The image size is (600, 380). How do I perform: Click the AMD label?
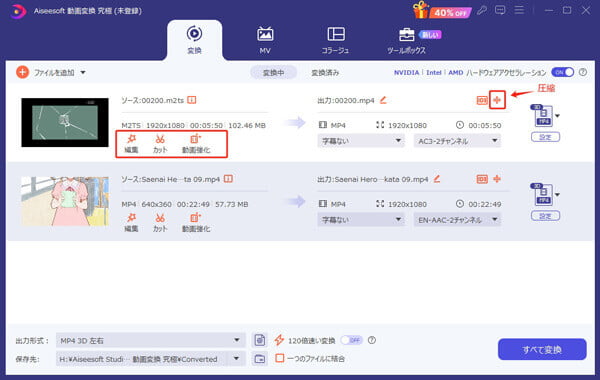(455, 72)
